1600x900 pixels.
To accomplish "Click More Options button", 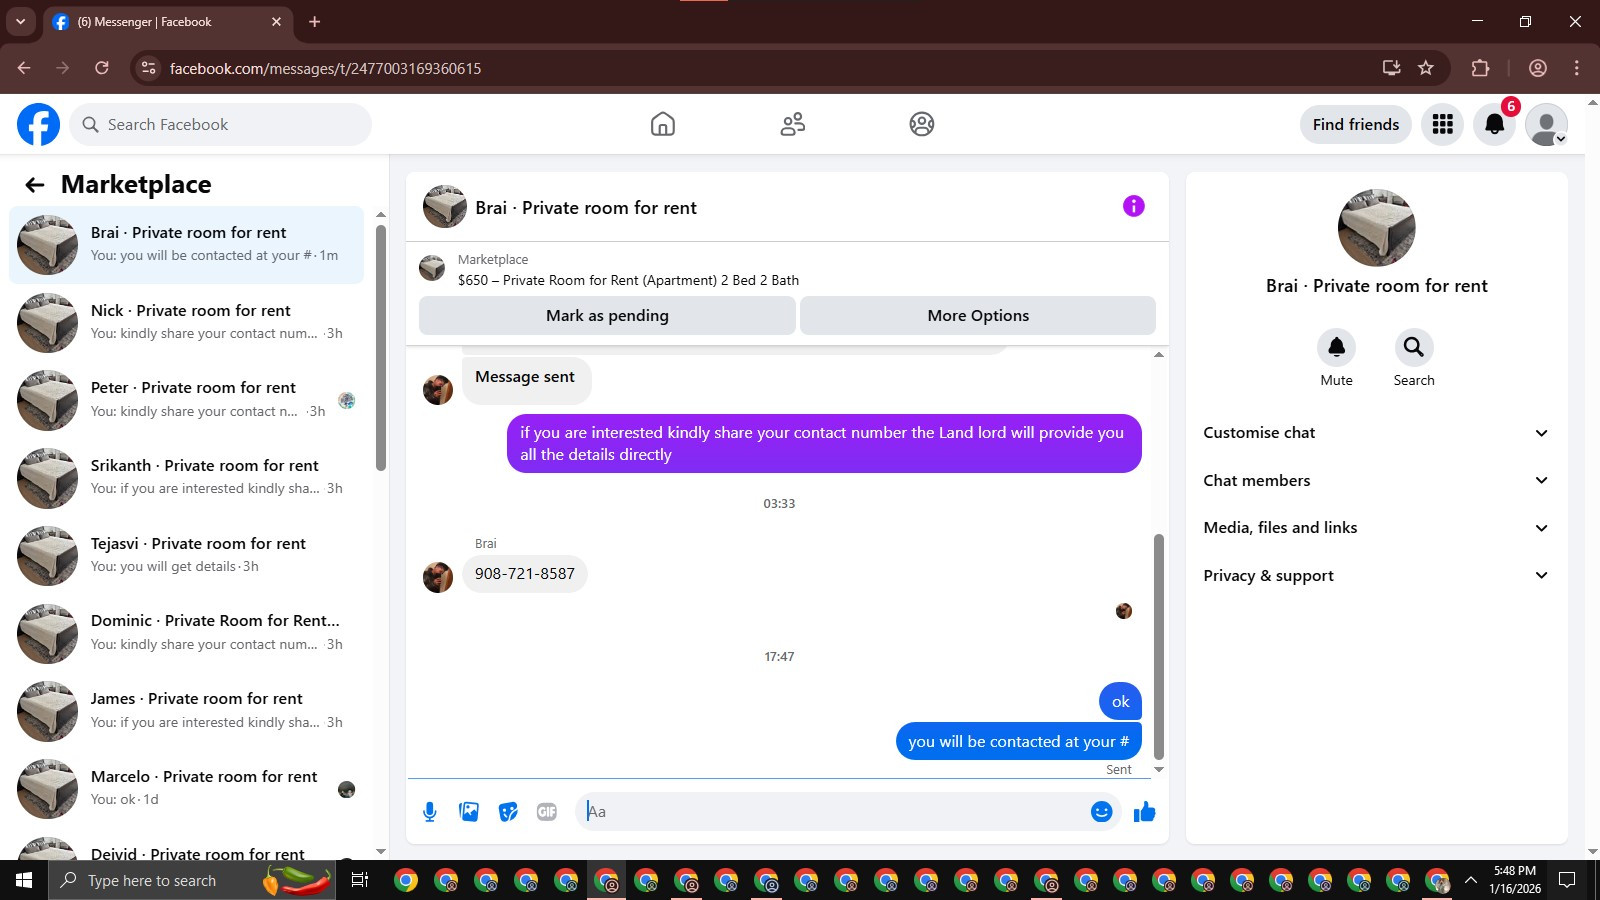I will (978, 316).
